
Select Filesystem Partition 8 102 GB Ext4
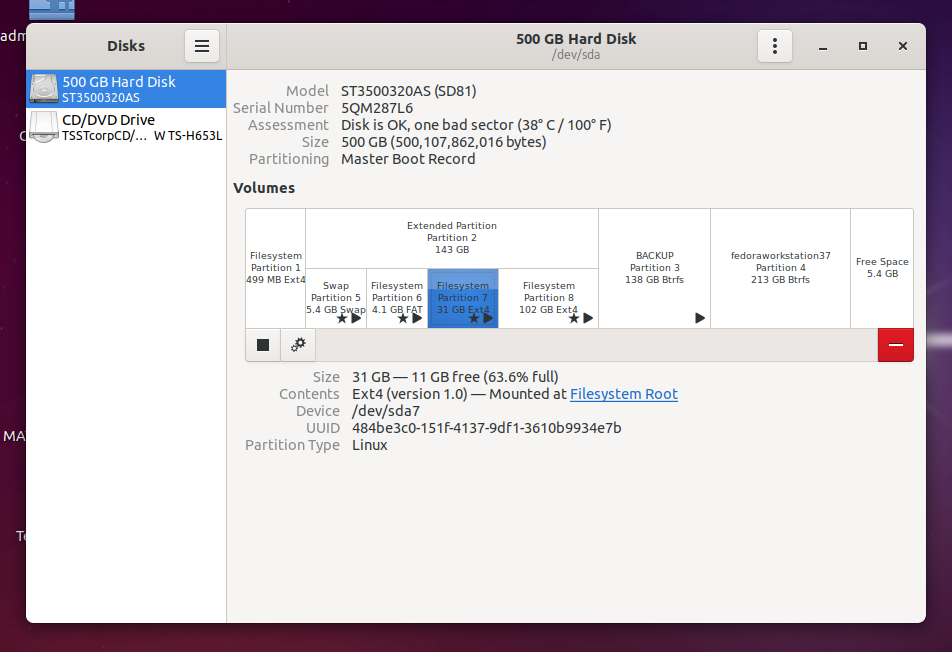point(548,298)
